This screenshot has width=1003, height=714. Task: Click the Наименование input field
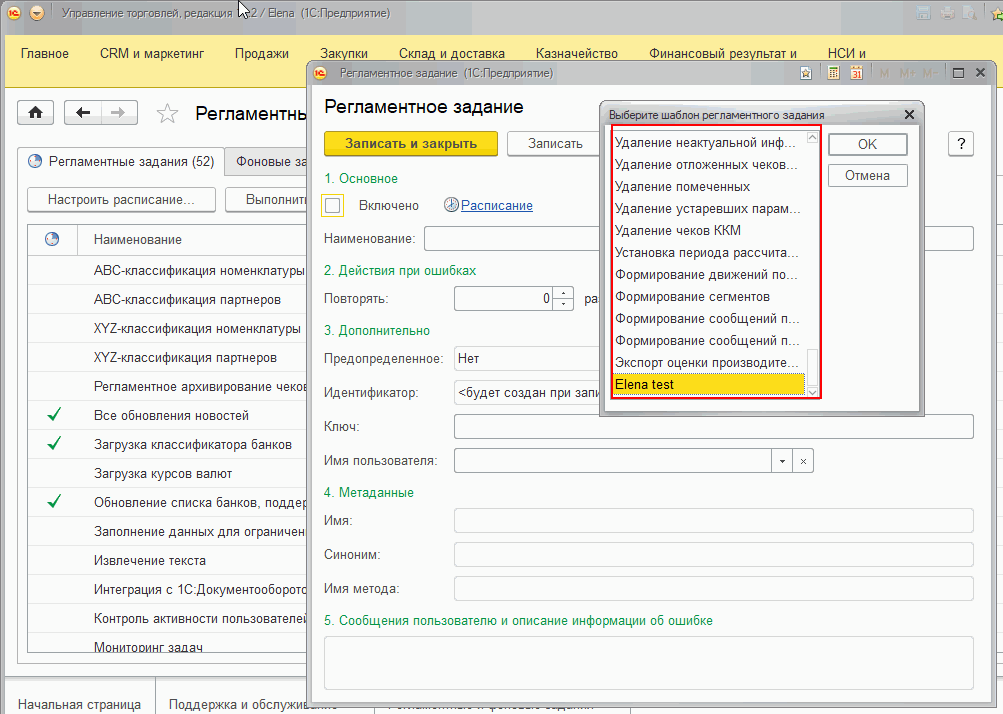(512, 239)
